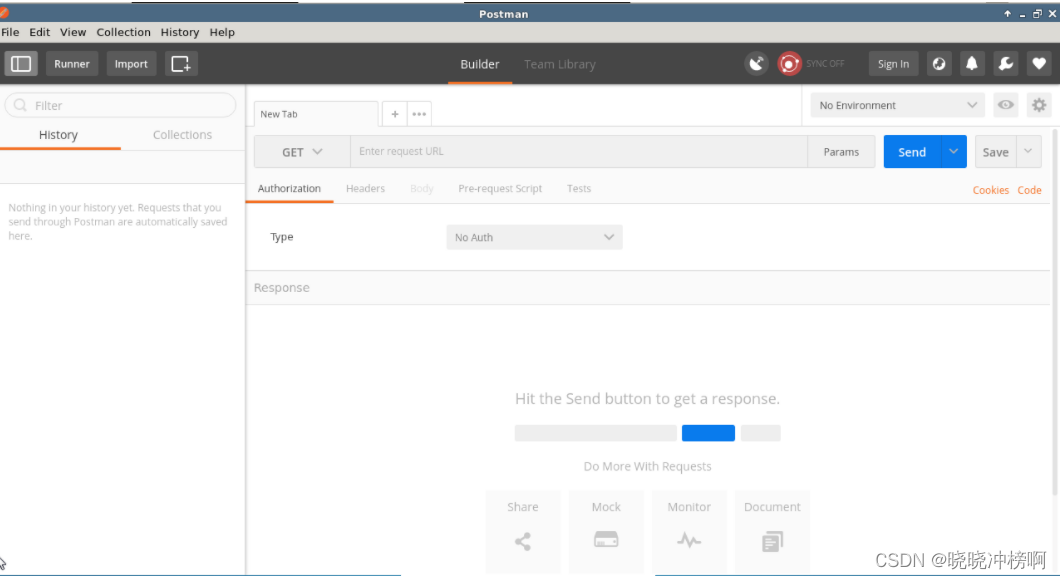Click the Runner button
Image resolution: width=1062 pixels, height=579 pixels.
[72, 64]
